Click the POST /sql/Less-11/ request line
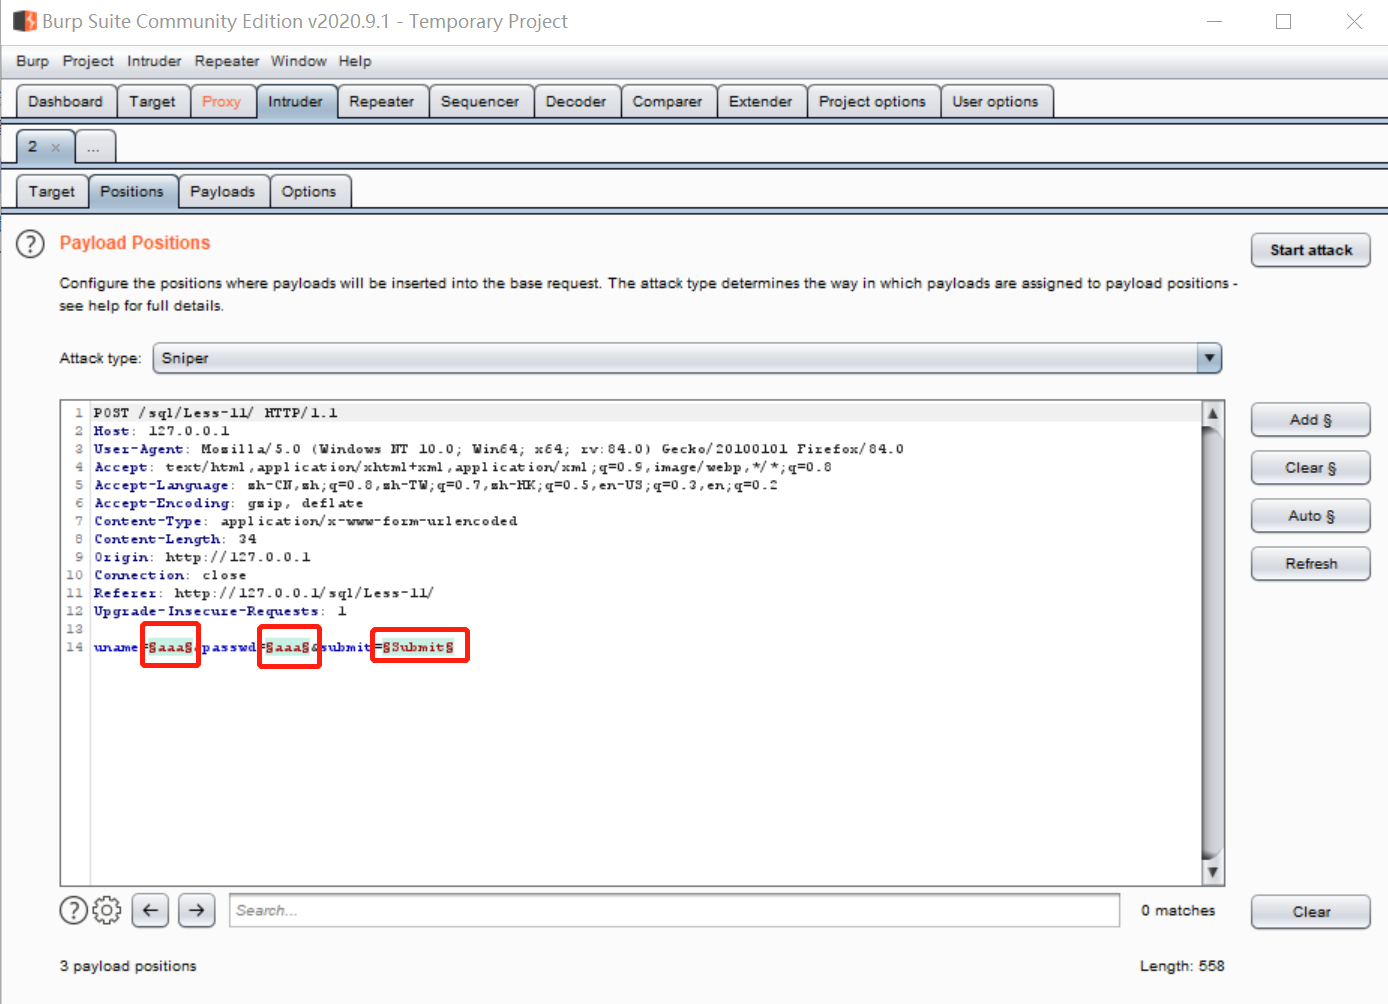 pos(216,413)
